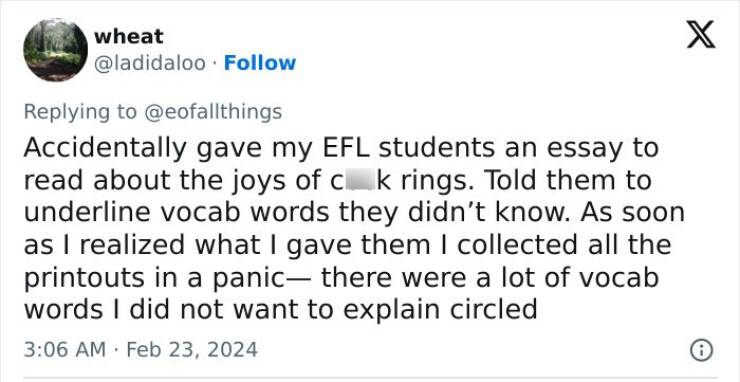Open the @eofallthings mention
740x382 pixels.
click(212, 112)
